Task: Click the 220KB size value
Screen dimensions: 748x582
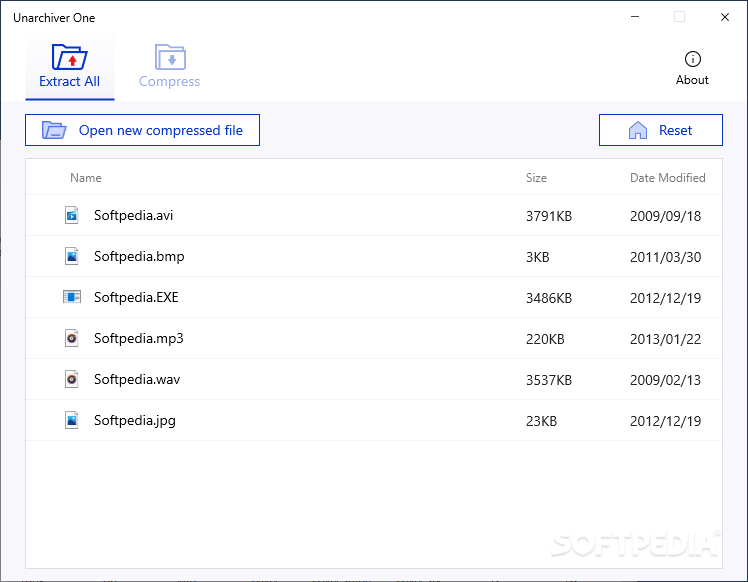Action: coord(545,339)
